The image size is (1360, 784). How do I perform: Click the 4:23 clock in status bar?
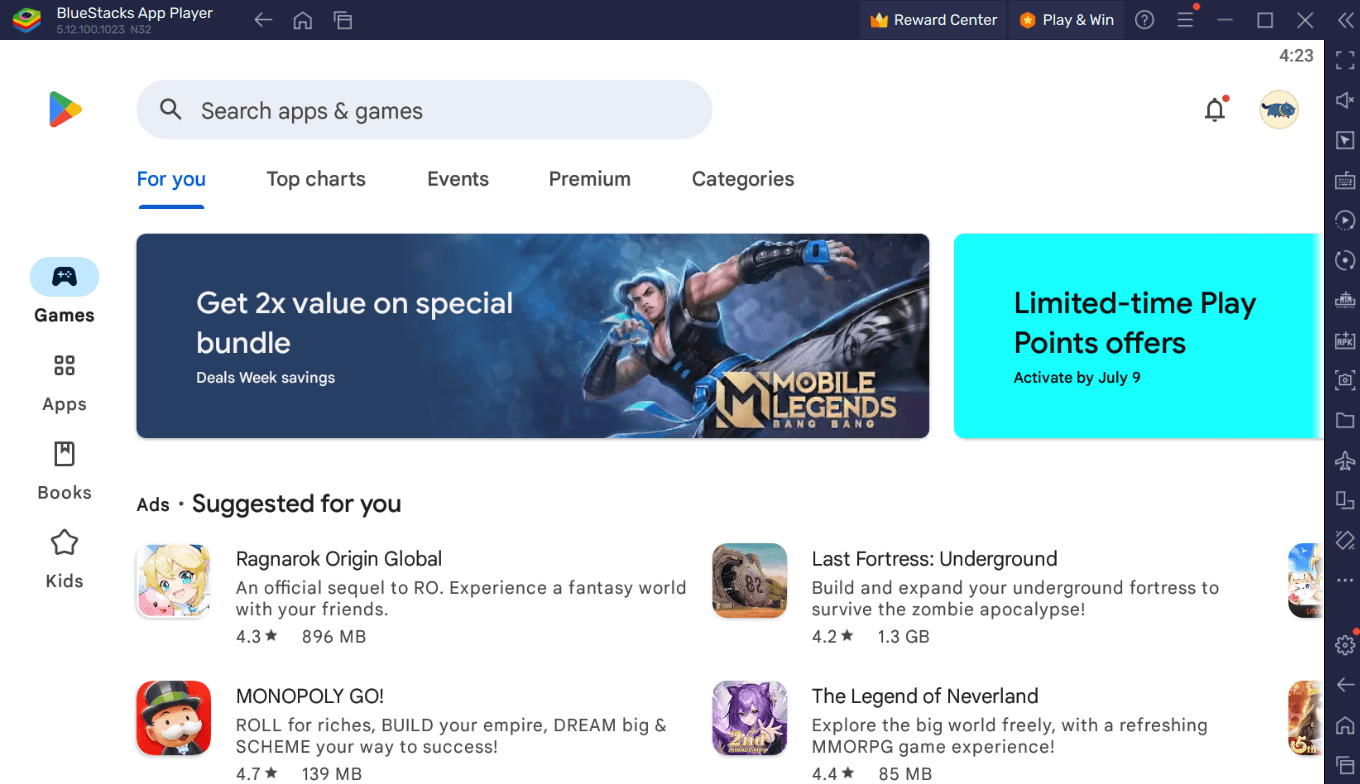(x=1296, y=56)
